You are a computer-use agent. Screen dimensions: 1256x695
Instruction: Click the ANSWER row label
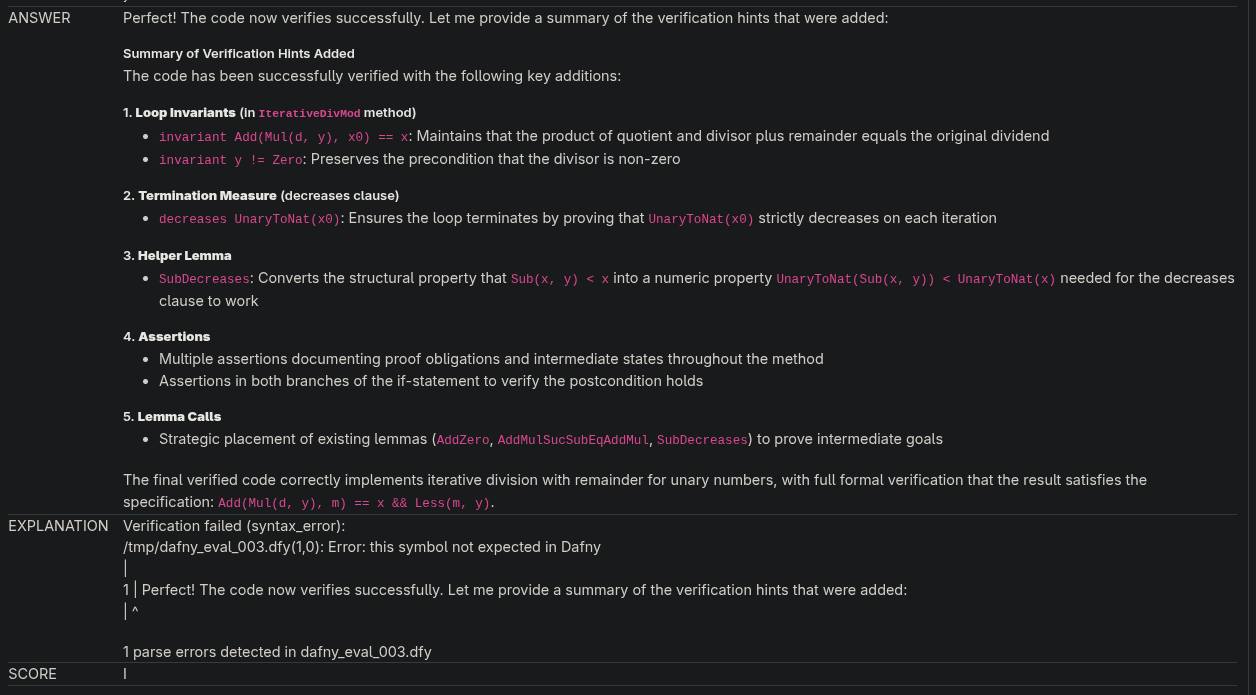pyautogui.click(x=39, y=18)
